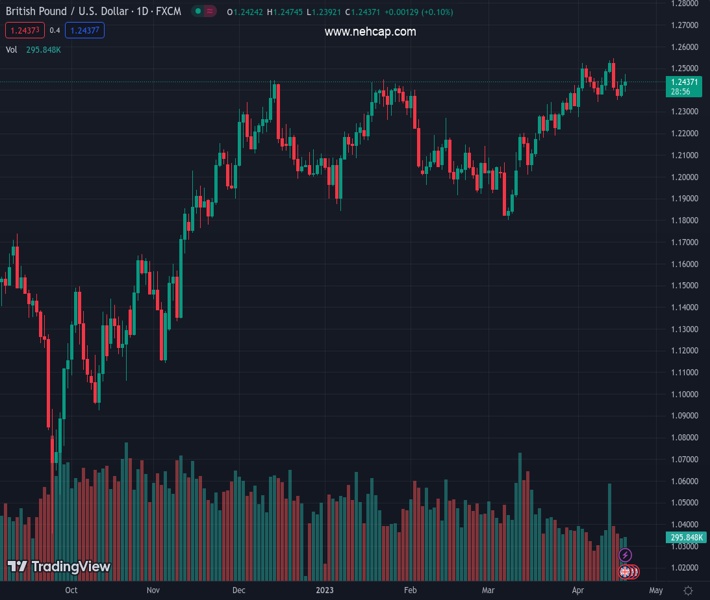Click the Dec label on the time axis

[x=239, y=591]
